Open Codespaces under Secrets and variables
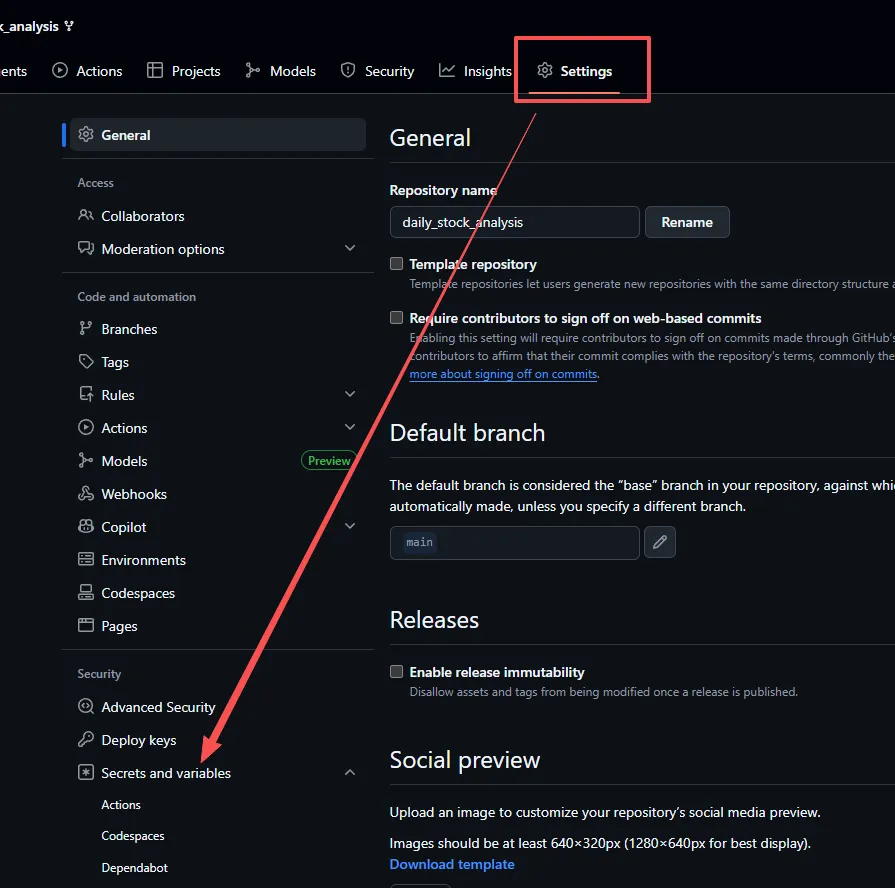Screen dimensions: 895x888 pos(132,836)
